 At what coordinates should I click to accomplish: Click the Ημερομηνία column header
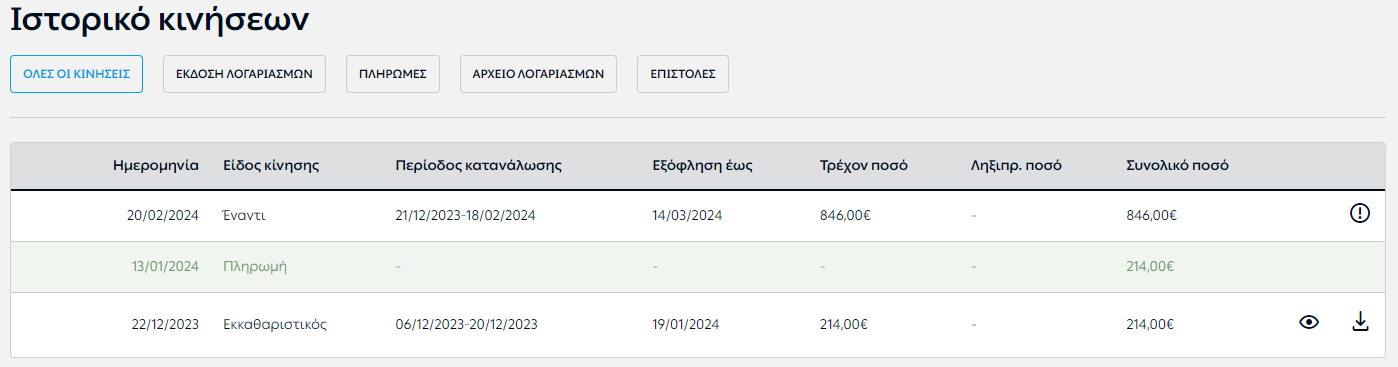click(x=156, y=166)
